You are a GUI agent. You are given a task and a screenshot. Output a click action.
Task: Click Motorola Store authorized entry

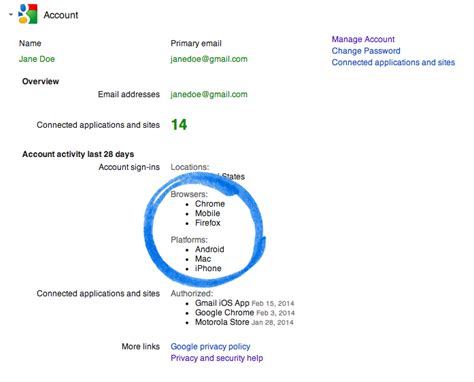tap(244, 322)
